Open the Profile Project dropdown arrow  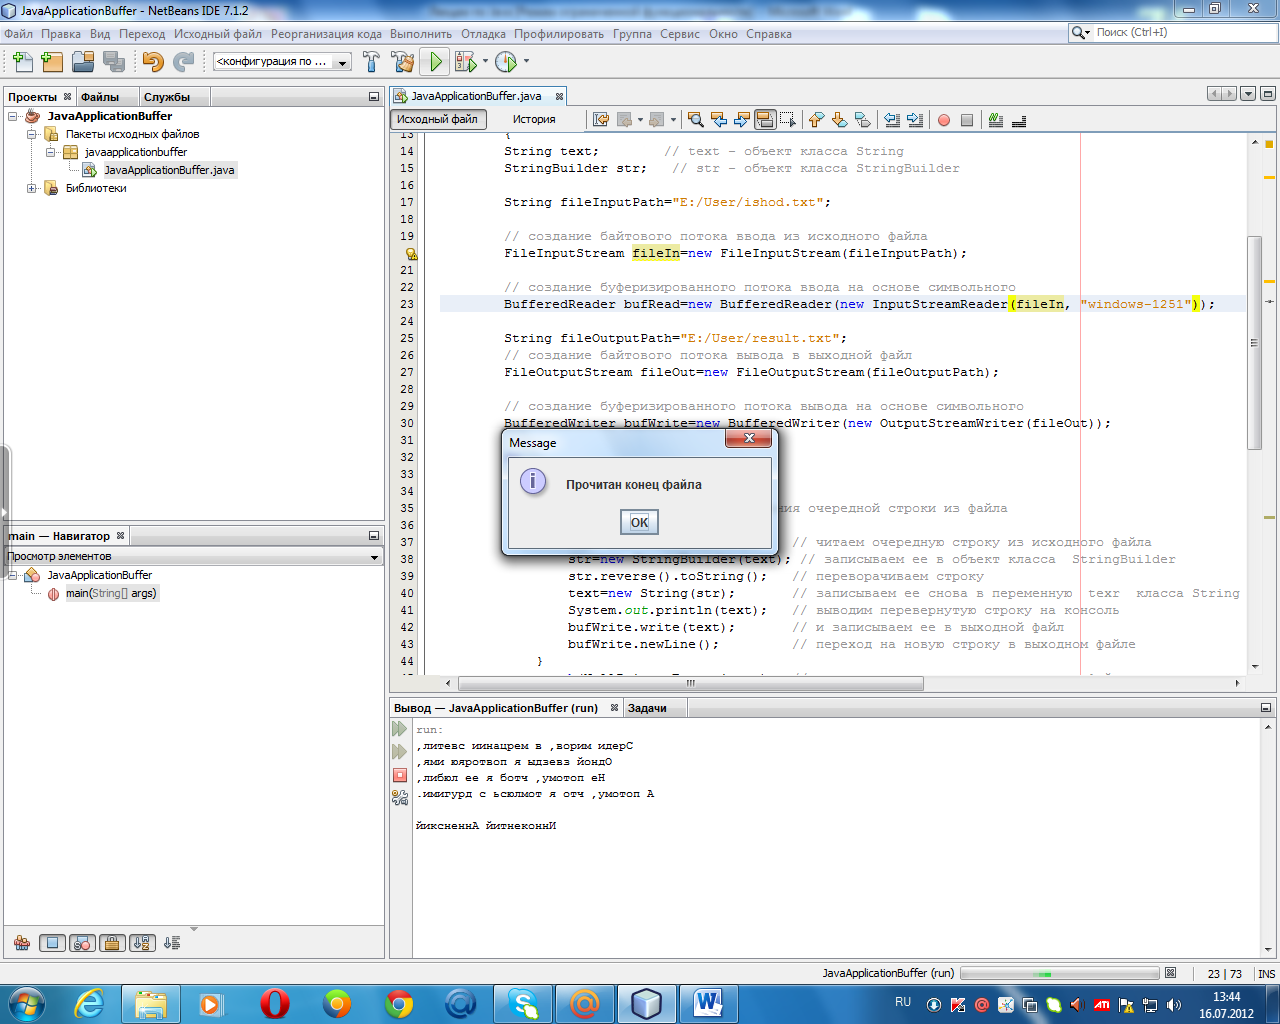coord(526,62)
